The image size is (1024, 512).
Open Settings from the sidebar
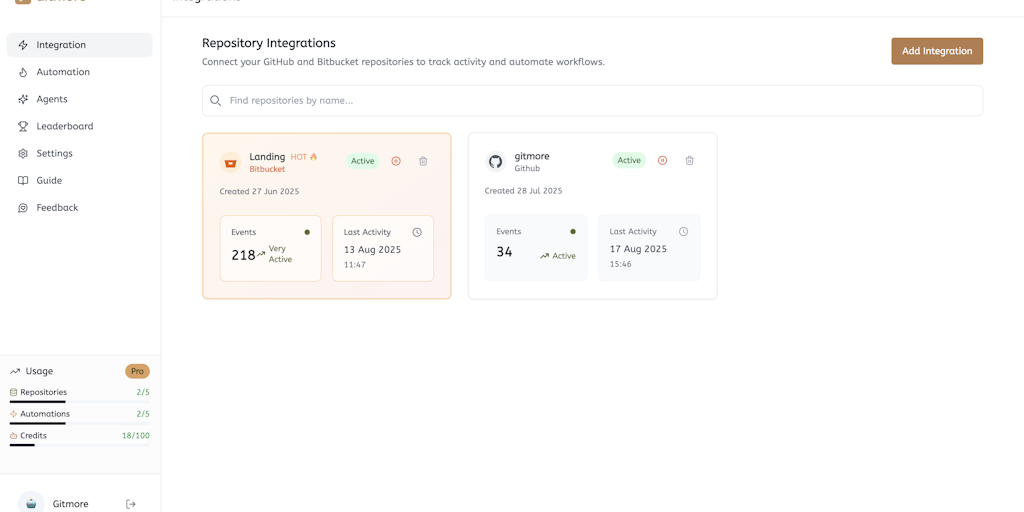click(55, 153)
